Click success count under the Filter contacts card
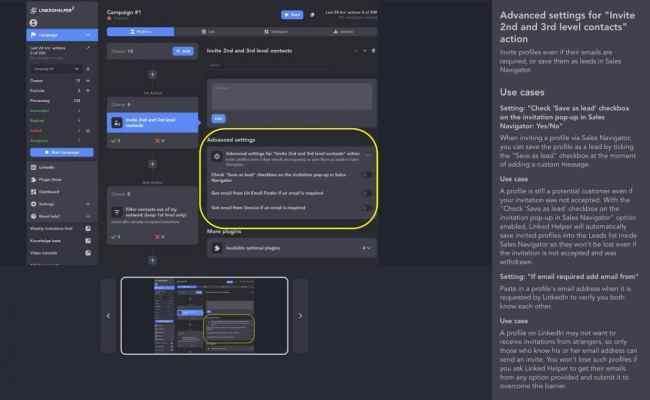Image resolution: width=650 pixels, height=400 pixels. click(x=116, y=237)
